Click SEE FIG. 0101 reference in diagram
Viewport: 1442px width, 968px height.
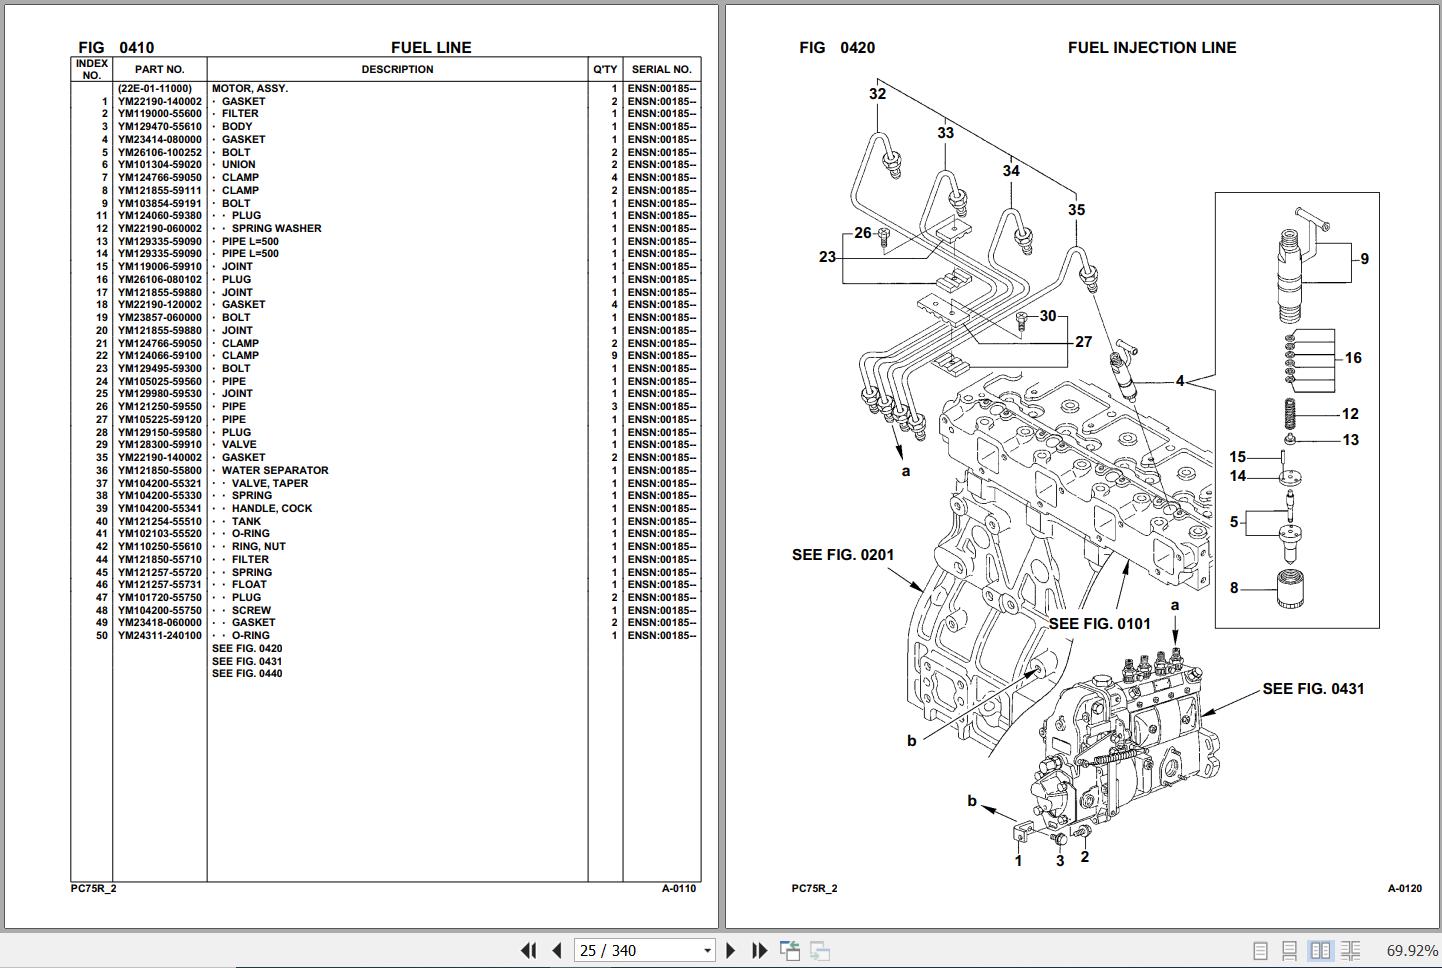tap(1099, 624)
